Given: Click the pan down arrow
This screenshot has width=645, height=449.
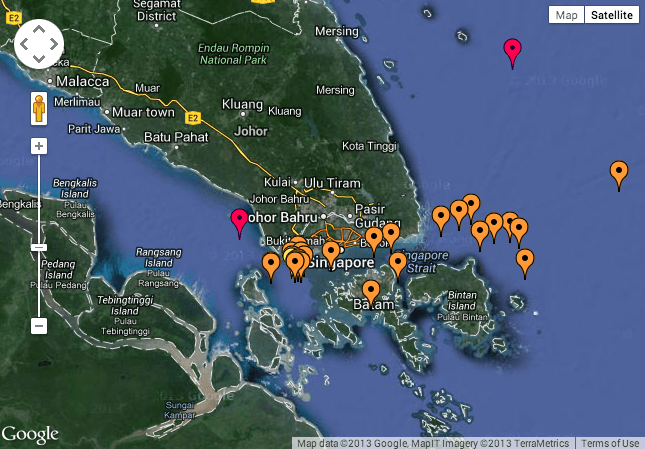Looking at the screenshot, I should pyautogui.click(x=39, y=58).
